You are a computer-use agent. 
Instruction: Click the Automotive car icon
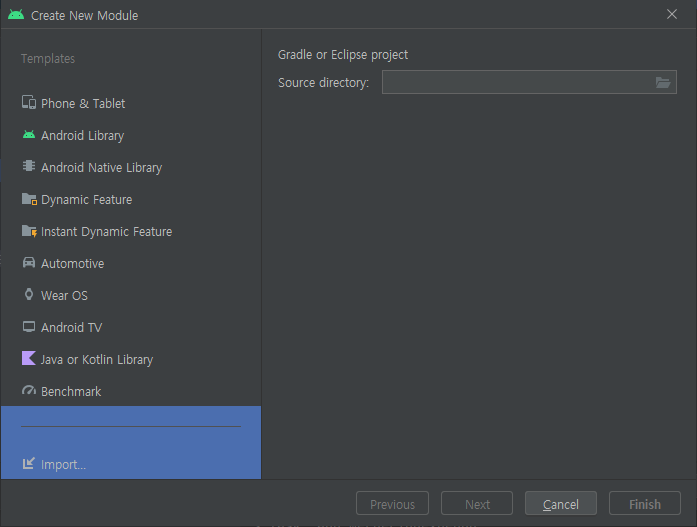pyautogui.click(x=29, y=263)
